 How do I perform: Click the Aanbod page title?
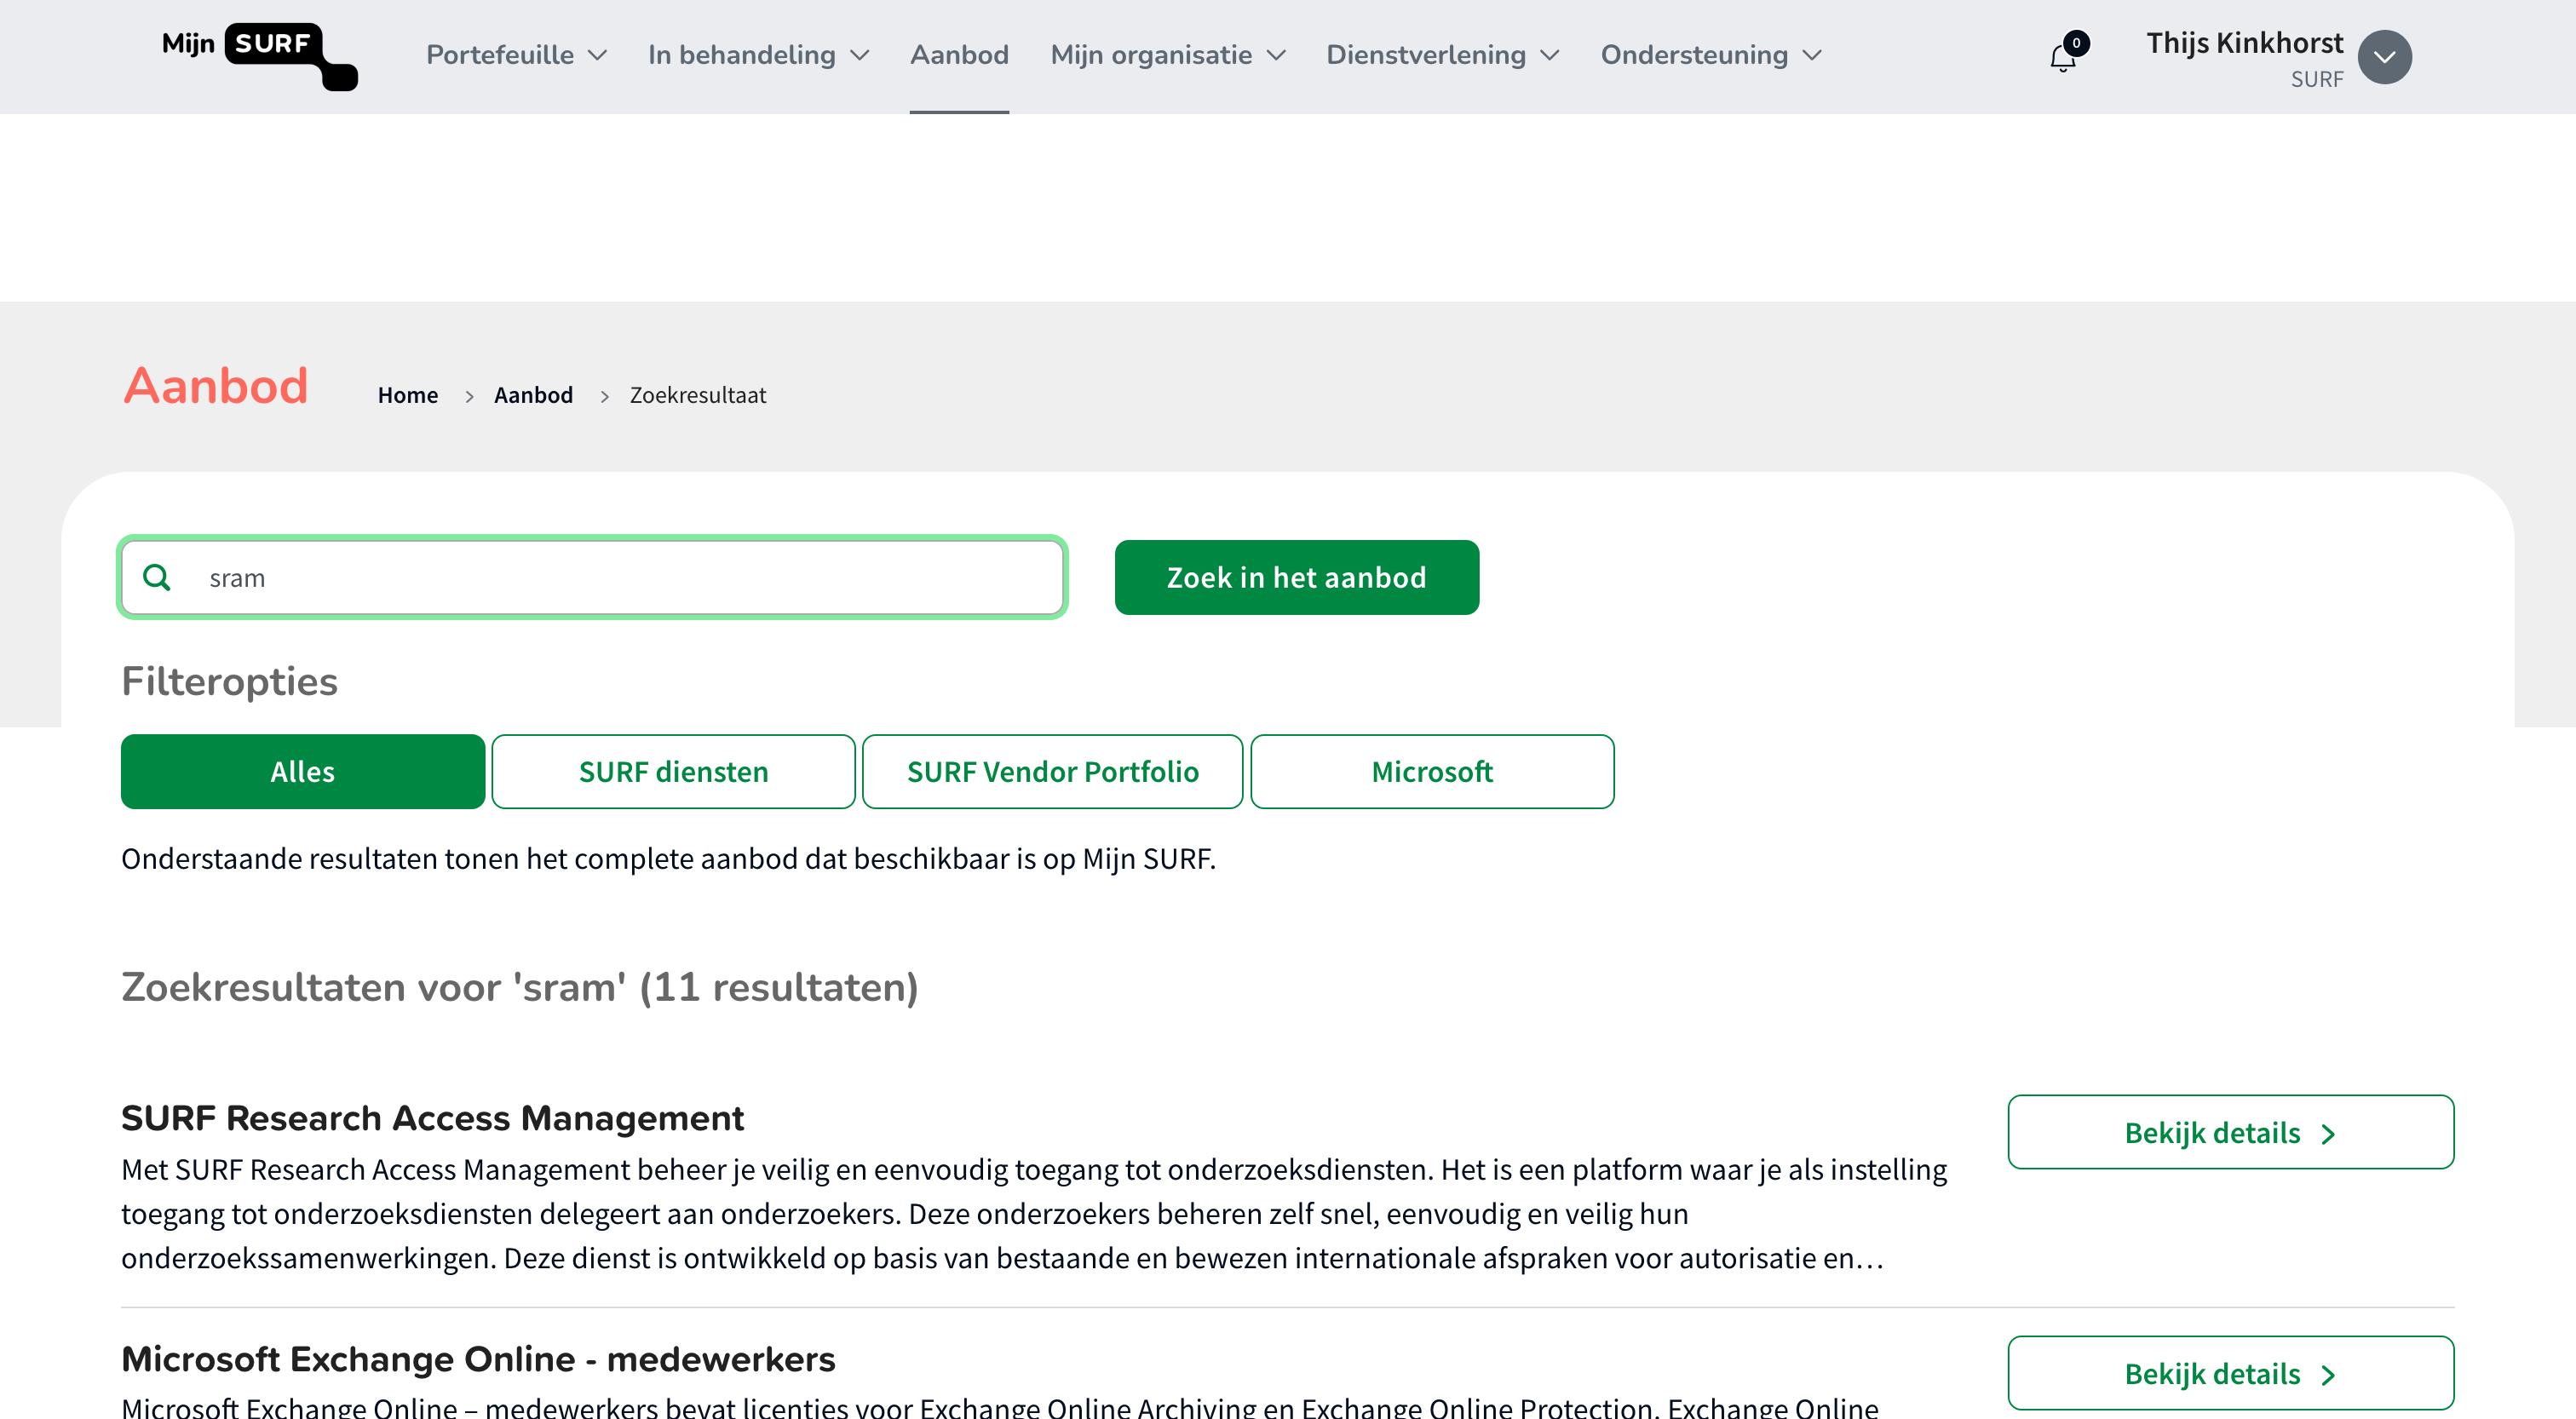point(216,386)
